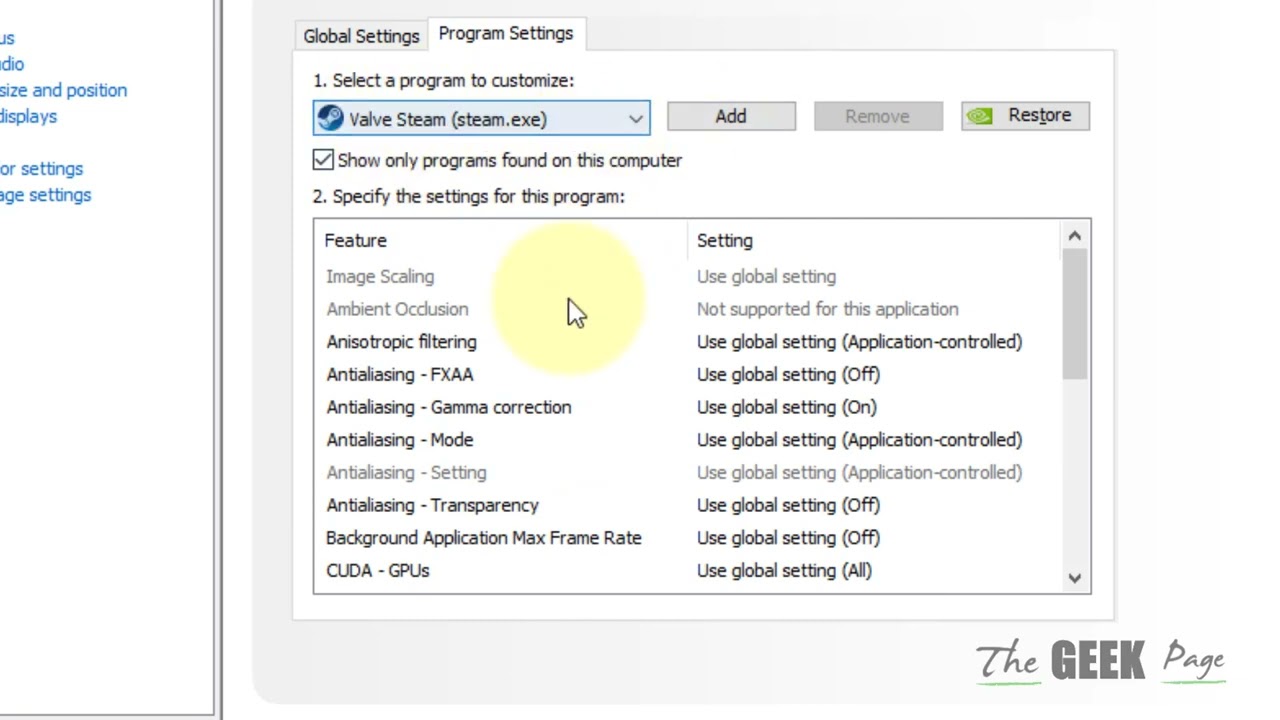Click Antialiasing - Transparency setting value
Screen dimensions: 1280x720
[x=788, y=505]
